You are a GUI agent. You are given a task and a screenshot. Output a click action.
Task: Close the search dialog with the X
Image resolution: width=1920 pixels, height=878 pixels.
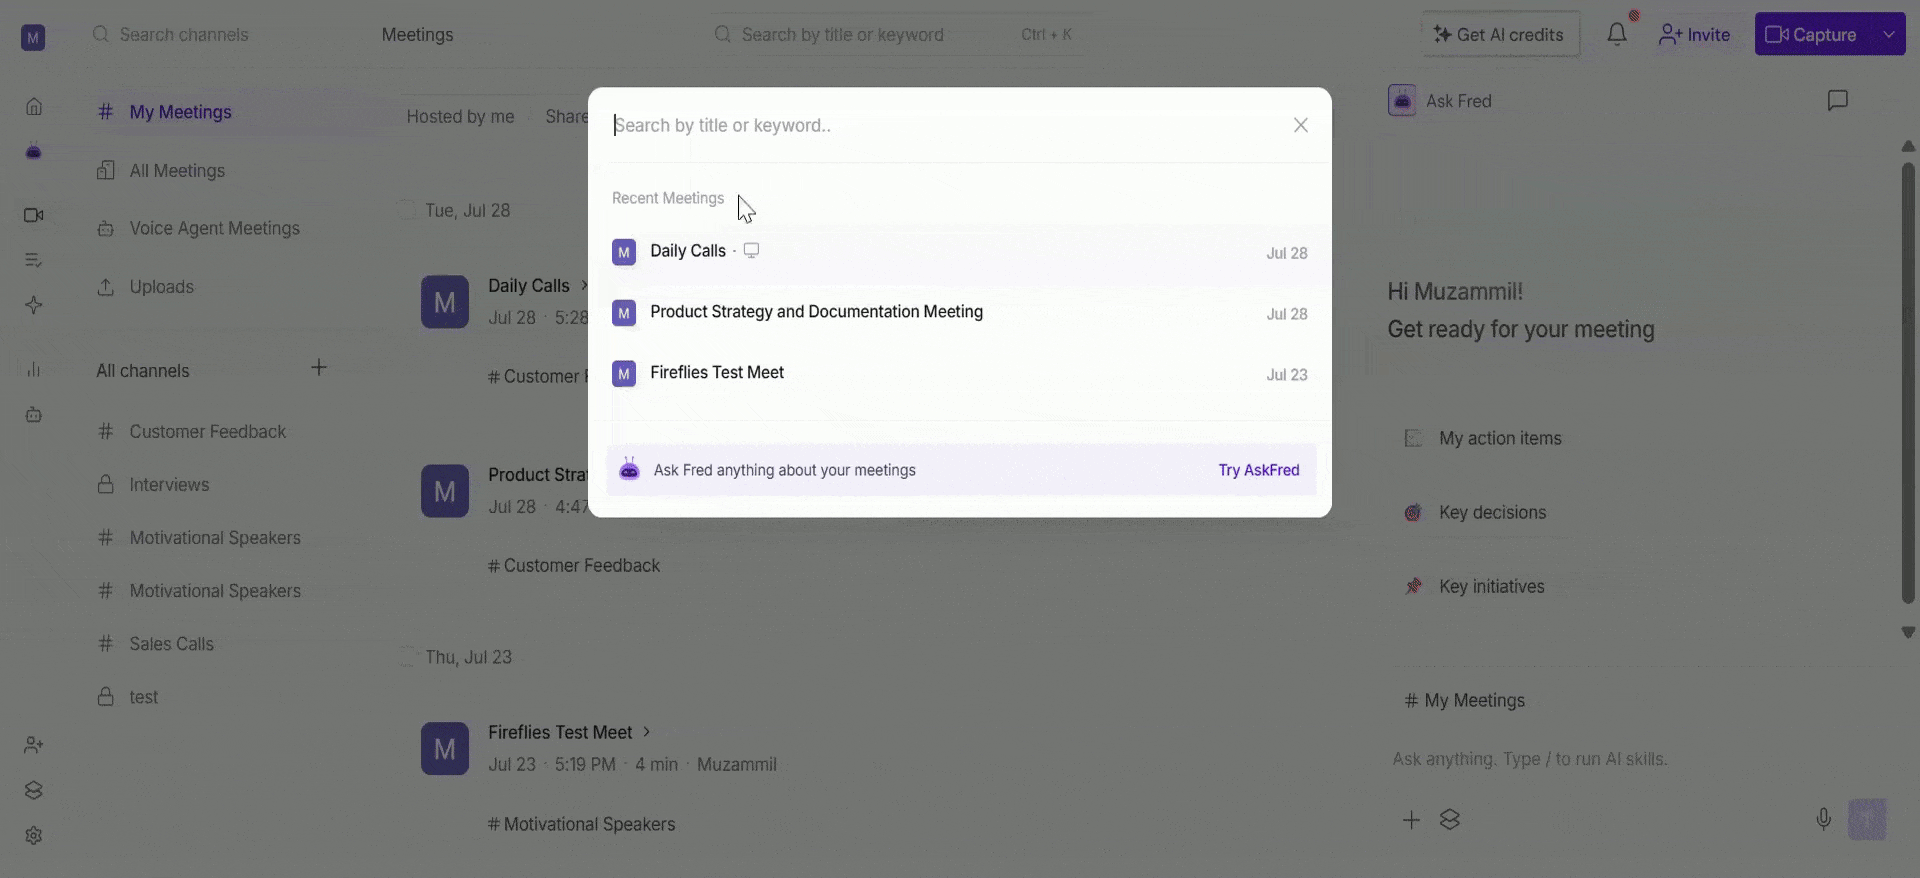(x=1300, y=125)
